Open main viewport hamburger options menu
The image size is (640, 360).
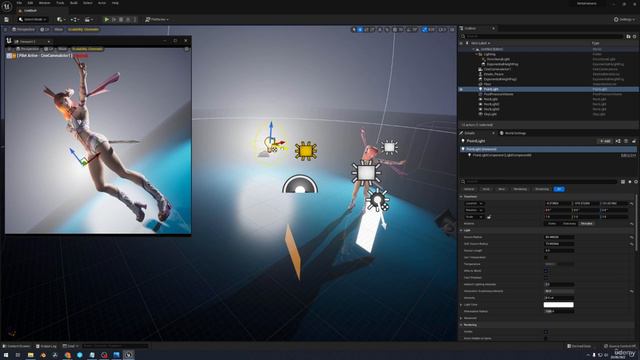coord(5,29)
